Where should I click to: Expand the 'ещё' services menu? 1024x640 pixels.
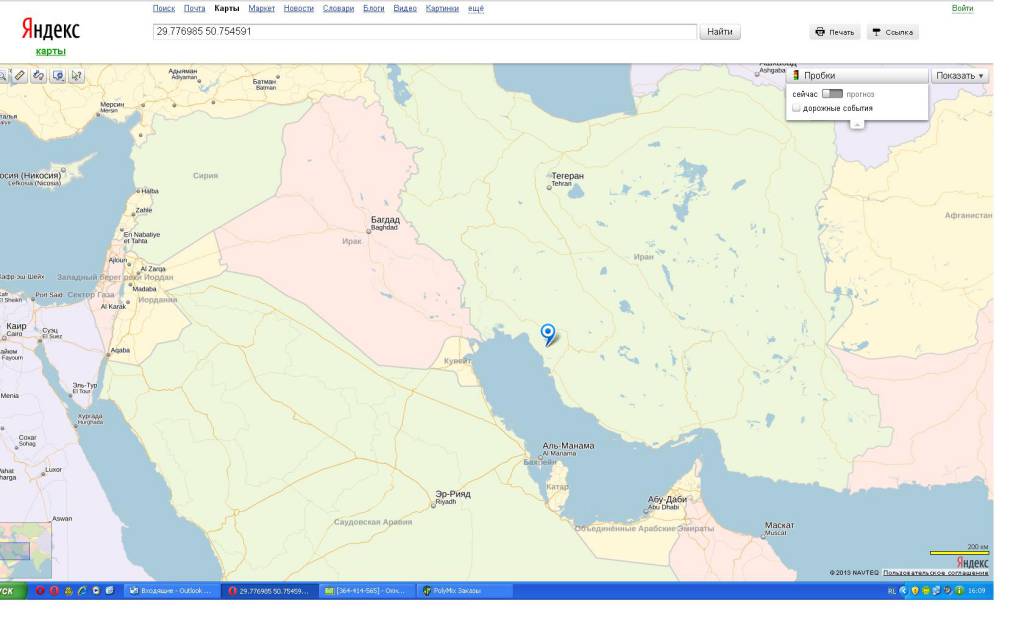[x=476, y=8]
